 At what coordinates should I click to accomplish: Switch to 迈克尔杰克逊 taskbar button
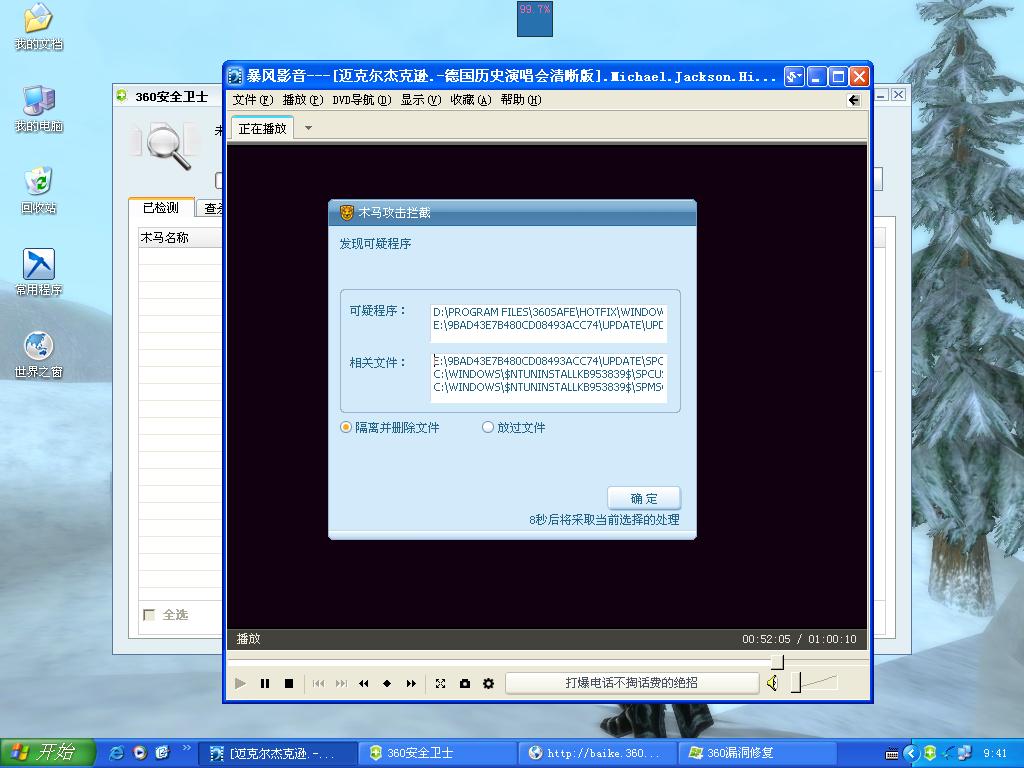pyautogui.click(x=278, y=754)
